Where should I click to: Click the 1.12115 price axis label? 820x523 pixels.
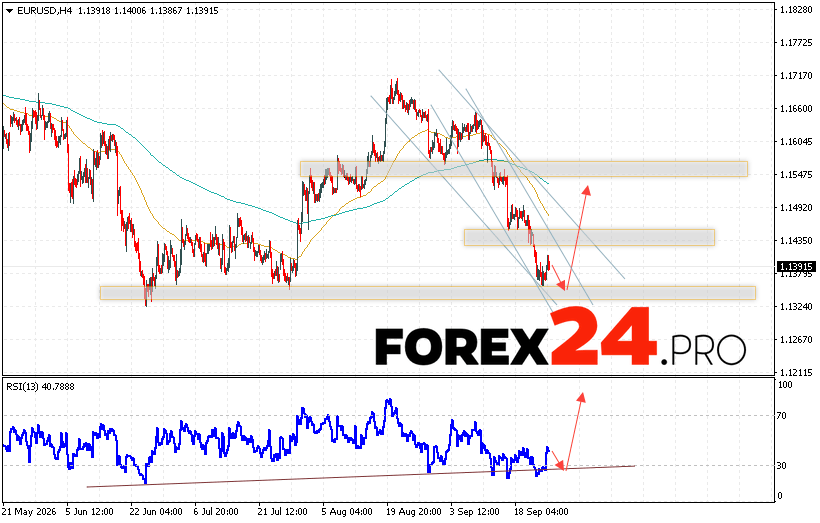click(x=796, y=372)
